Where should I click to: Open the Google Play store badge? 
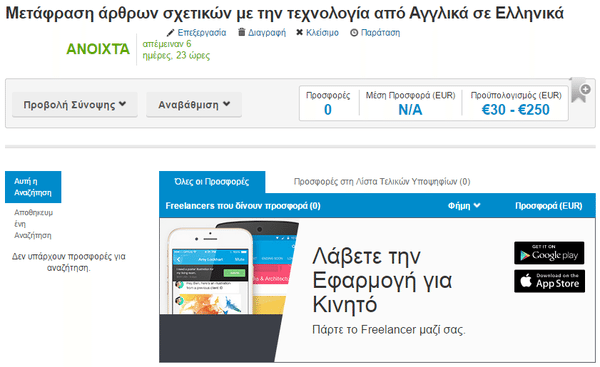click(549, 253)
